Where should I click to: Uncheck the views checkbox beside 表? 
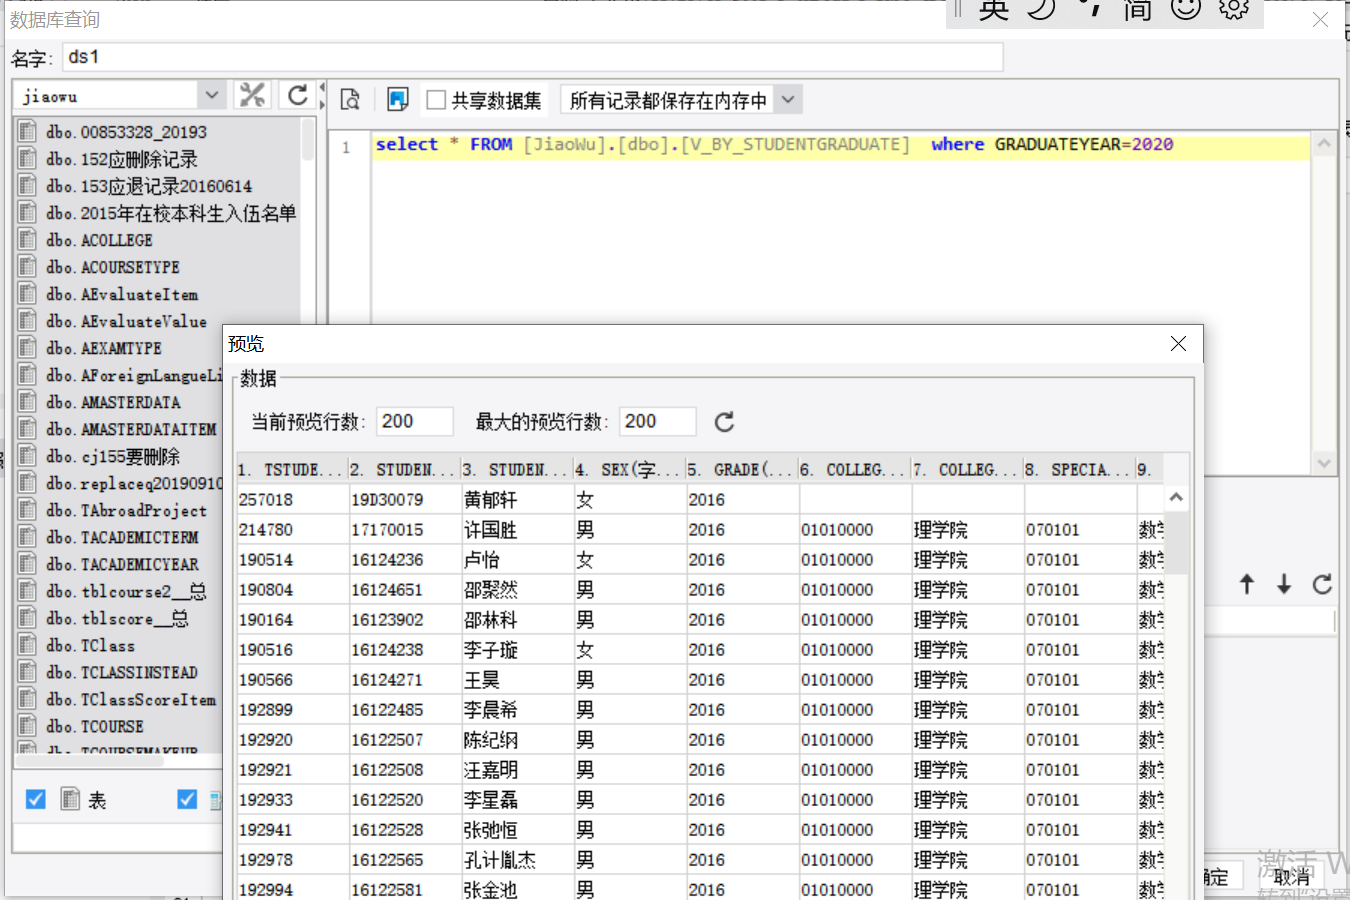click(187, 799)
